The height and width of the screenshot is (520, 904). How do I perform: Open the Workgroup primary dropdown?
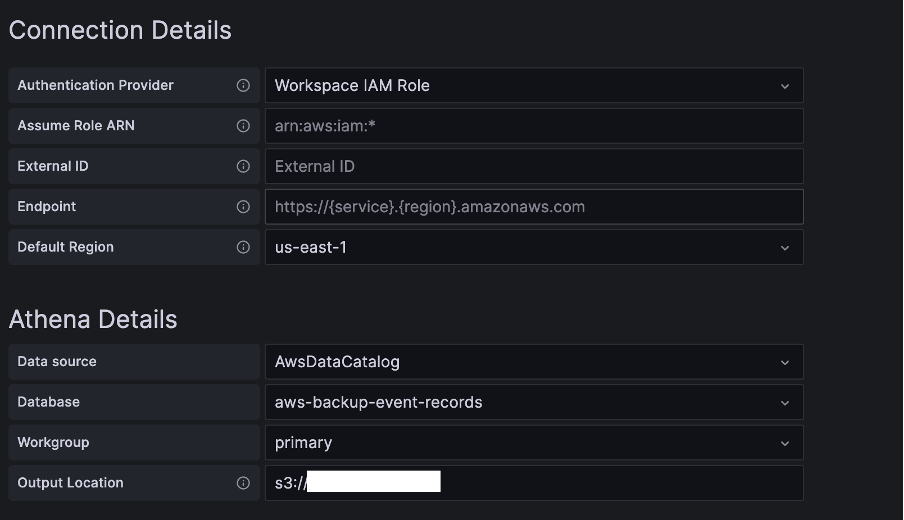point(534,442)
